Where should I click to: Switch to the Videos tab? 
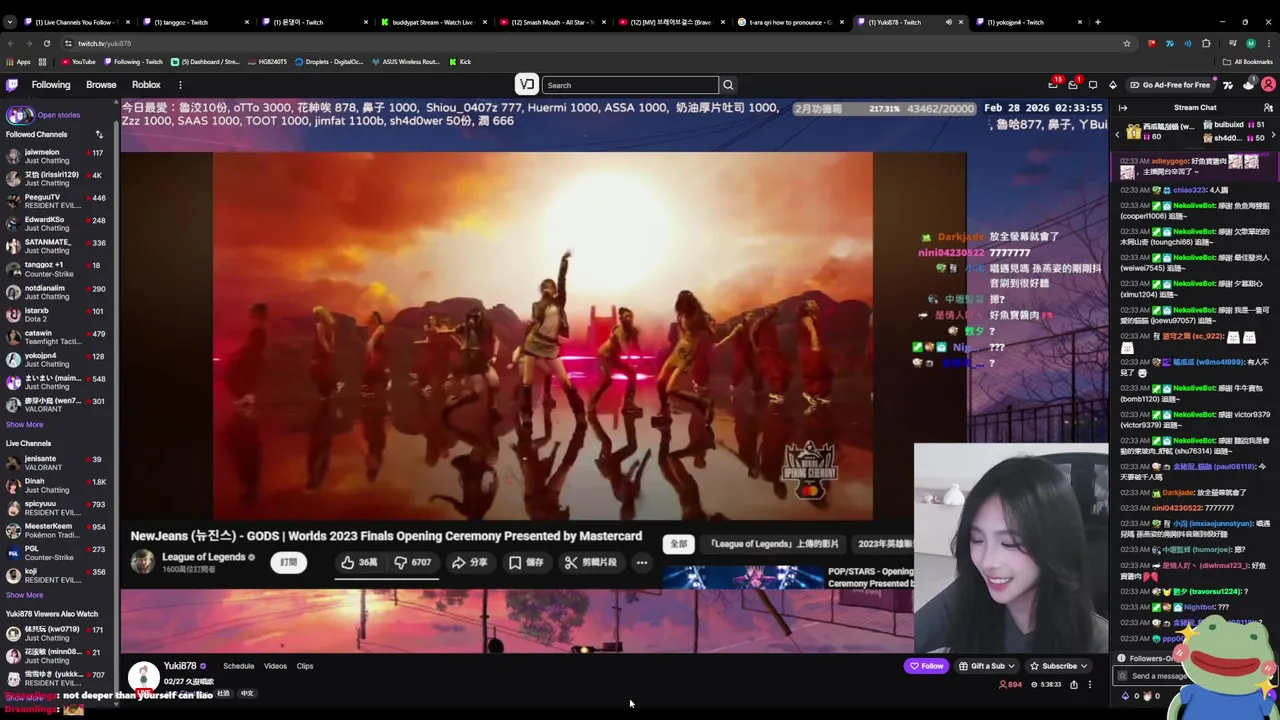275,666
